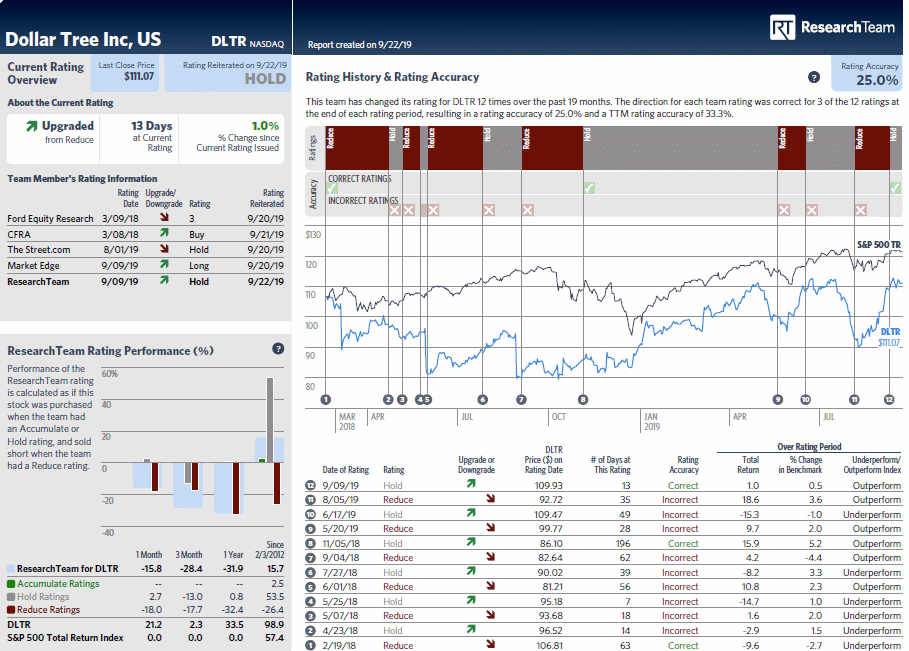The width and height of the screenshot is (909, 651).
Task: Click row number 1 icon in rating table
Action: 311,645
